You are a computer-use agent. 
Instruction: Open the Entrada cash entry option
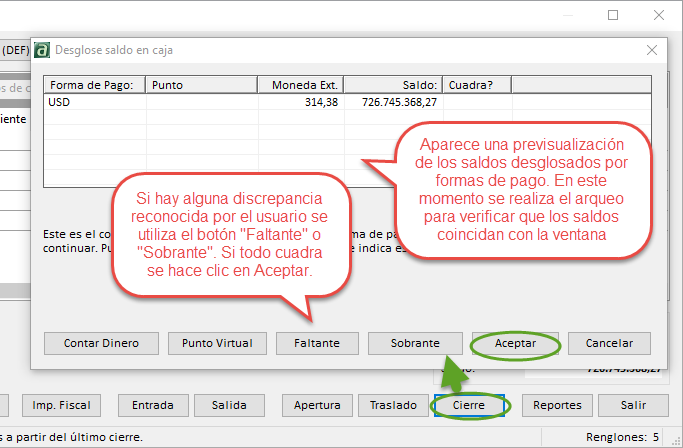click(152, 405)
